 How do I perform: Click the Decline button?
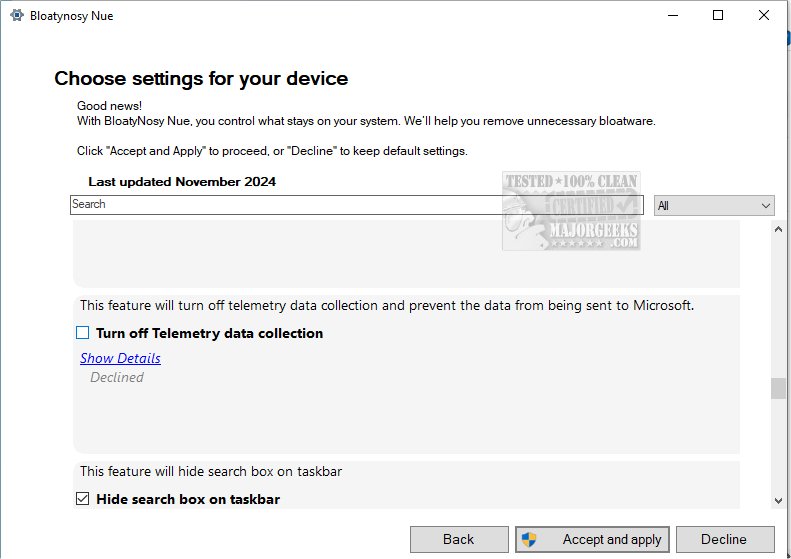725,539
